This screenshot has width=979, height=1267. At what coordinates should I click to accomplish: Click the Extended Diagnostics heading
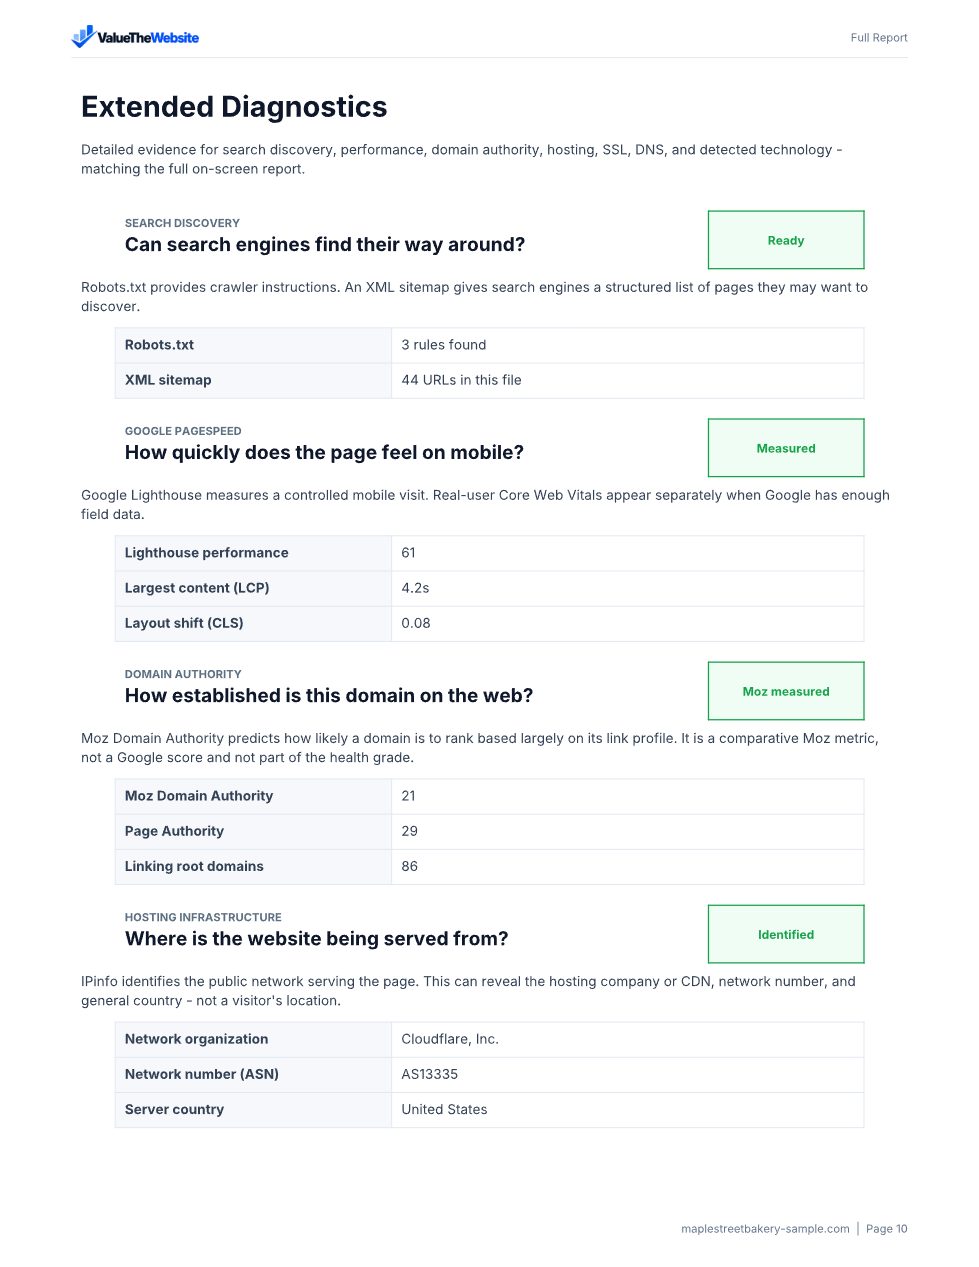[234, 107]
